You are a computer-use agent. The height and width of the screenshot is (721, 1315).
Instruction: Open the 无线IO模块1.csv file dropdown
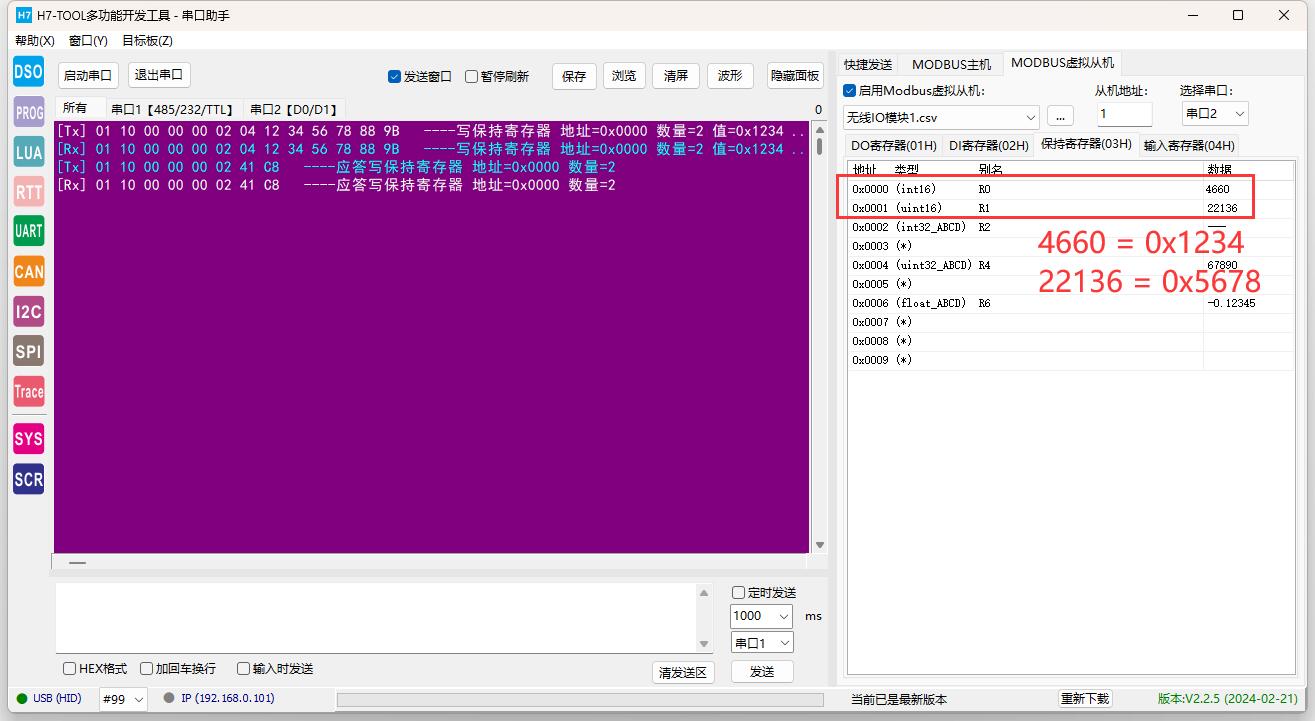pos(941,117)
